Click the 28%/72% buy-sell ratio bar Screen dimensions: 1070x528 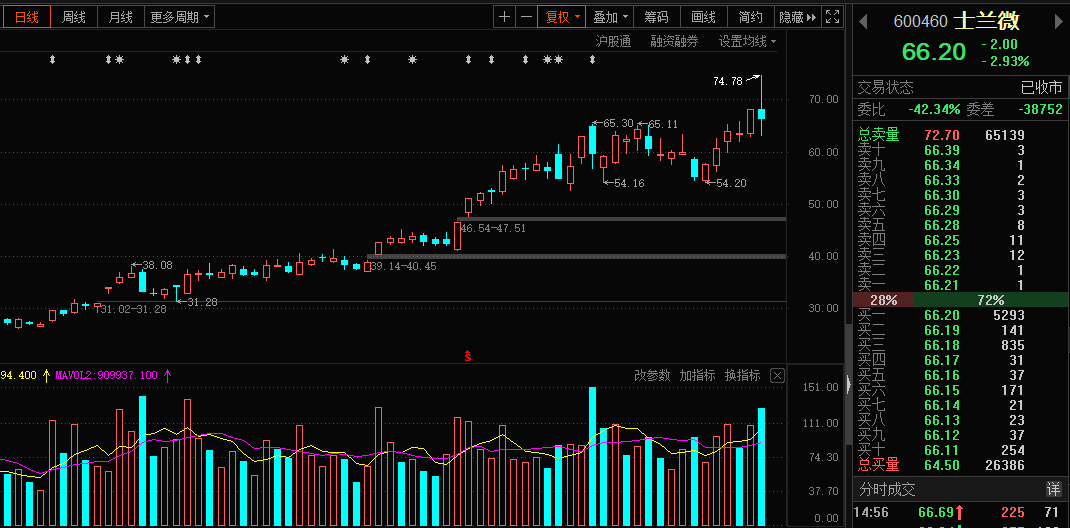(960, 300)
